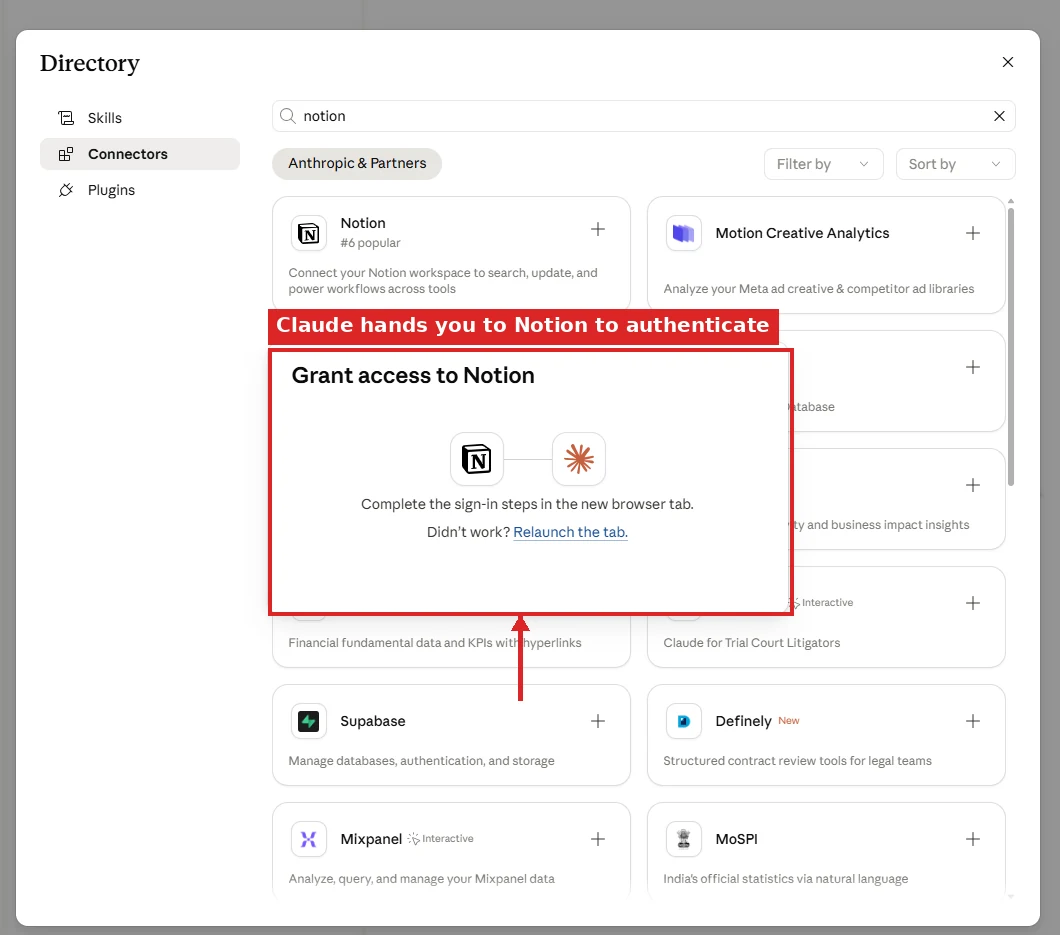
Task: Open the Mixpanel card title
Action: (x=371, y=839)
